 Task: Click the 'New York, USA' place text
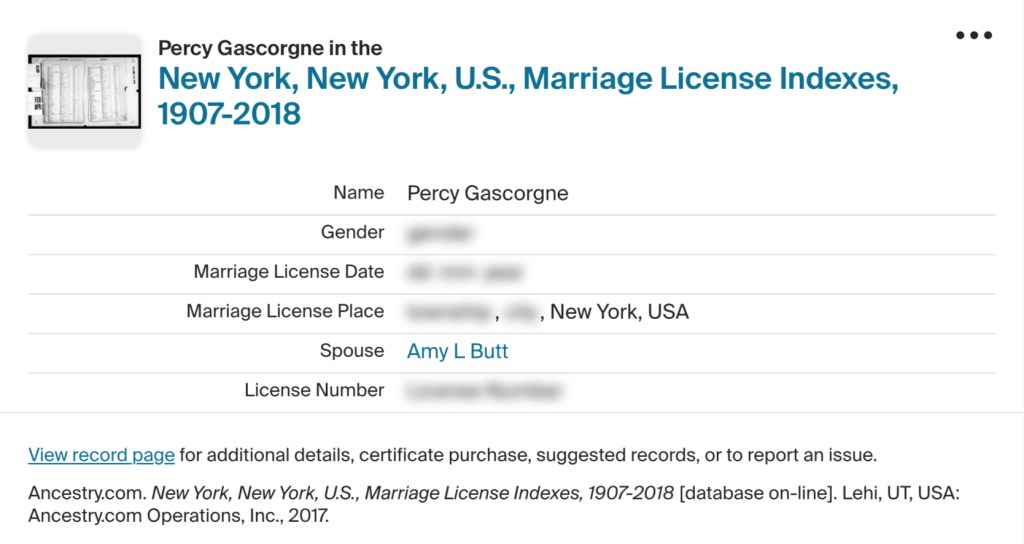point(619,312)
